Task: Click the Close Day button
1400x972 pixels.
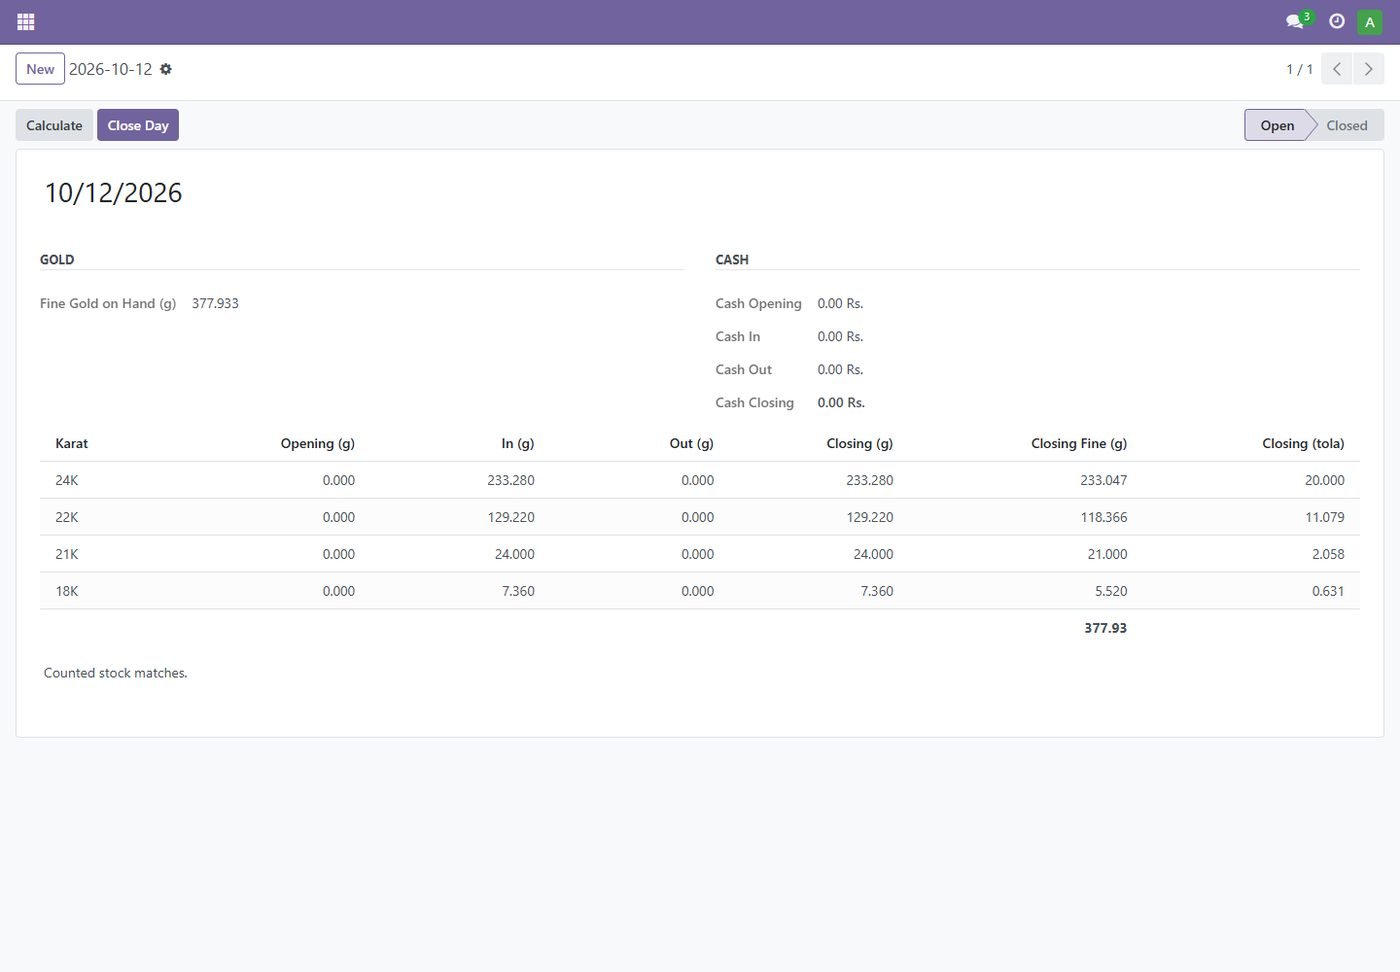Action: (138, 125)
